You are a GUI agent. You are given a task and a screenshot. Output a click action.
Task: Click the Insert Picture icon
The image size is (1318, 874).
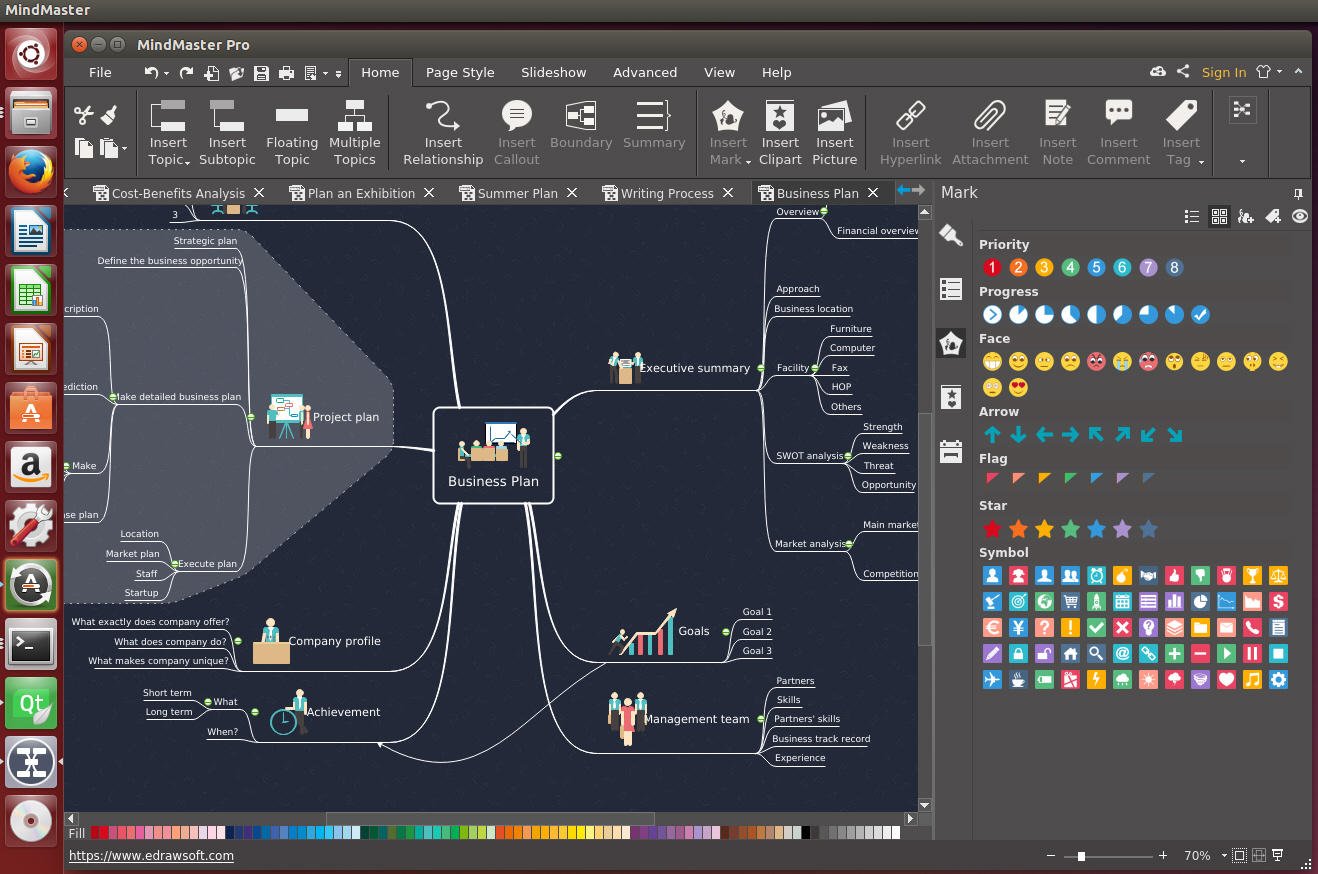pos(834,116)
